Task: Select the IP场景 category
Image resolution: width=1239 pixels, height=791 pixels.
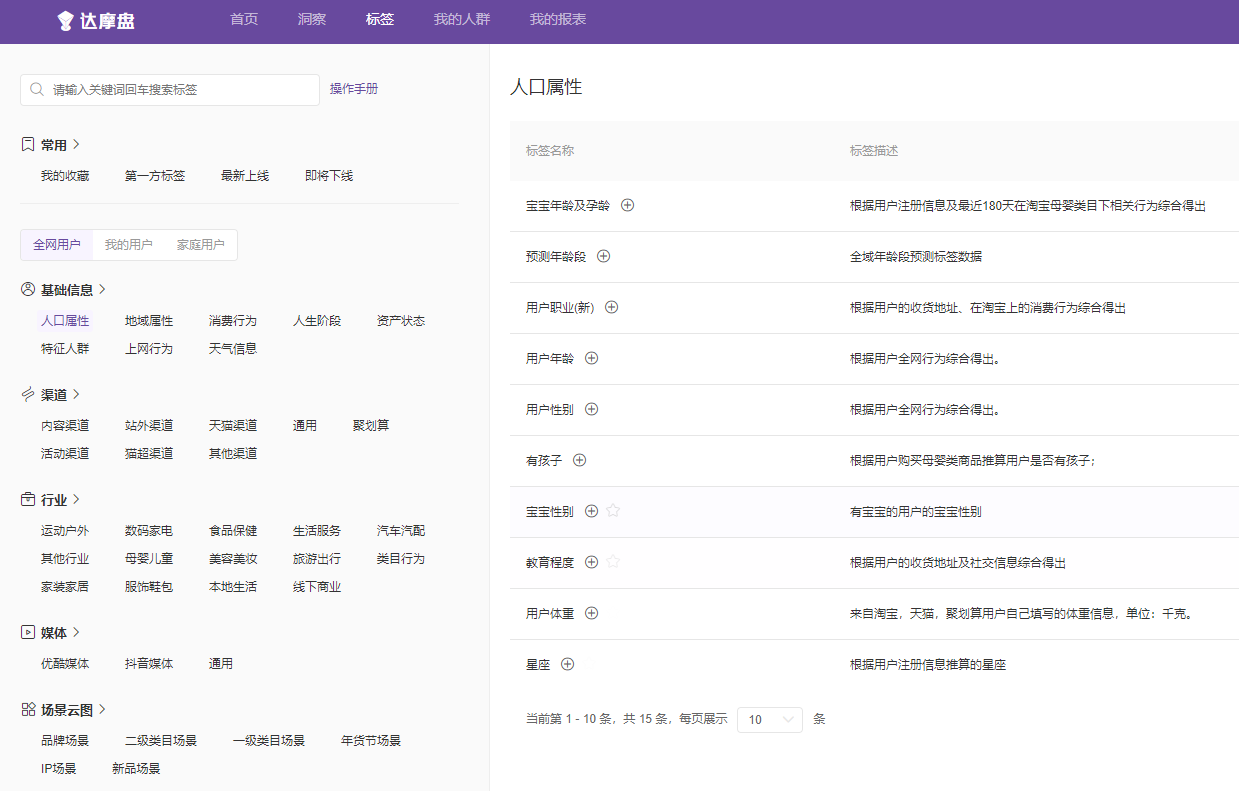Action: pyautogui.click(x=59, y=769)
